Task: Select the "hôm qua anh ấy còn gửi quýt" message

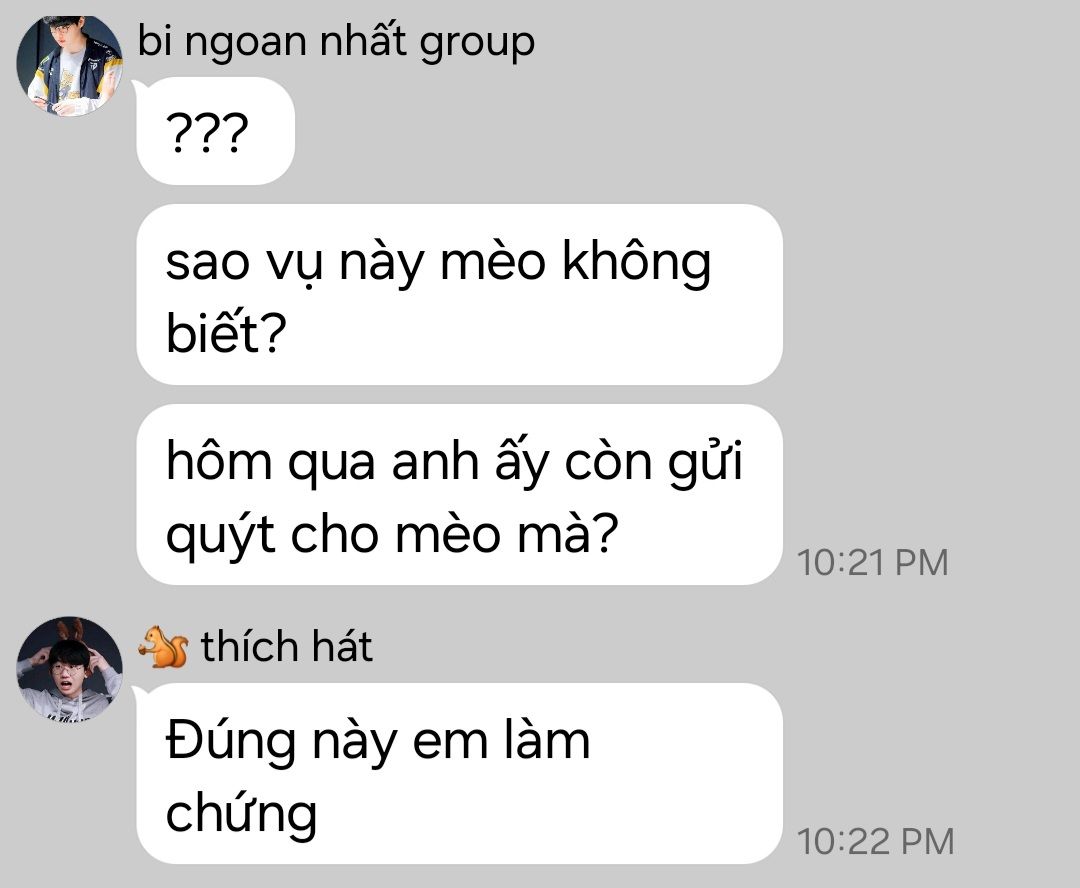Action: (x=459, y=495)
